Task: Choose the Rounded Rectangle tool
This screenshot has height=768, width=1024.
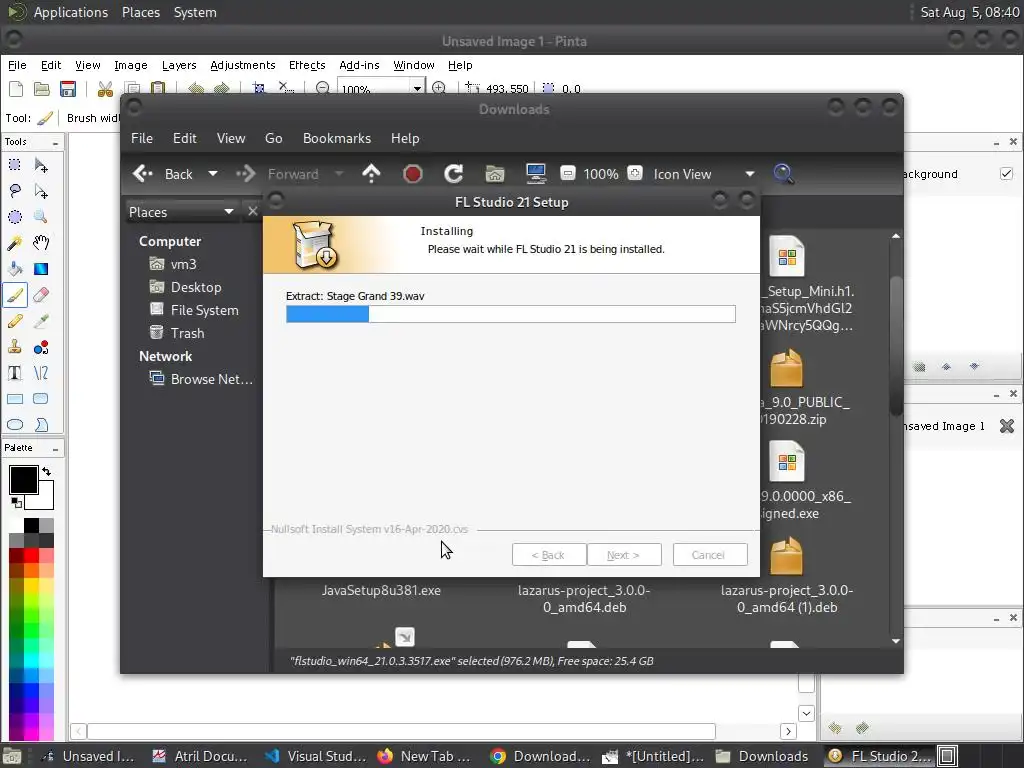Action: point(41,399)
